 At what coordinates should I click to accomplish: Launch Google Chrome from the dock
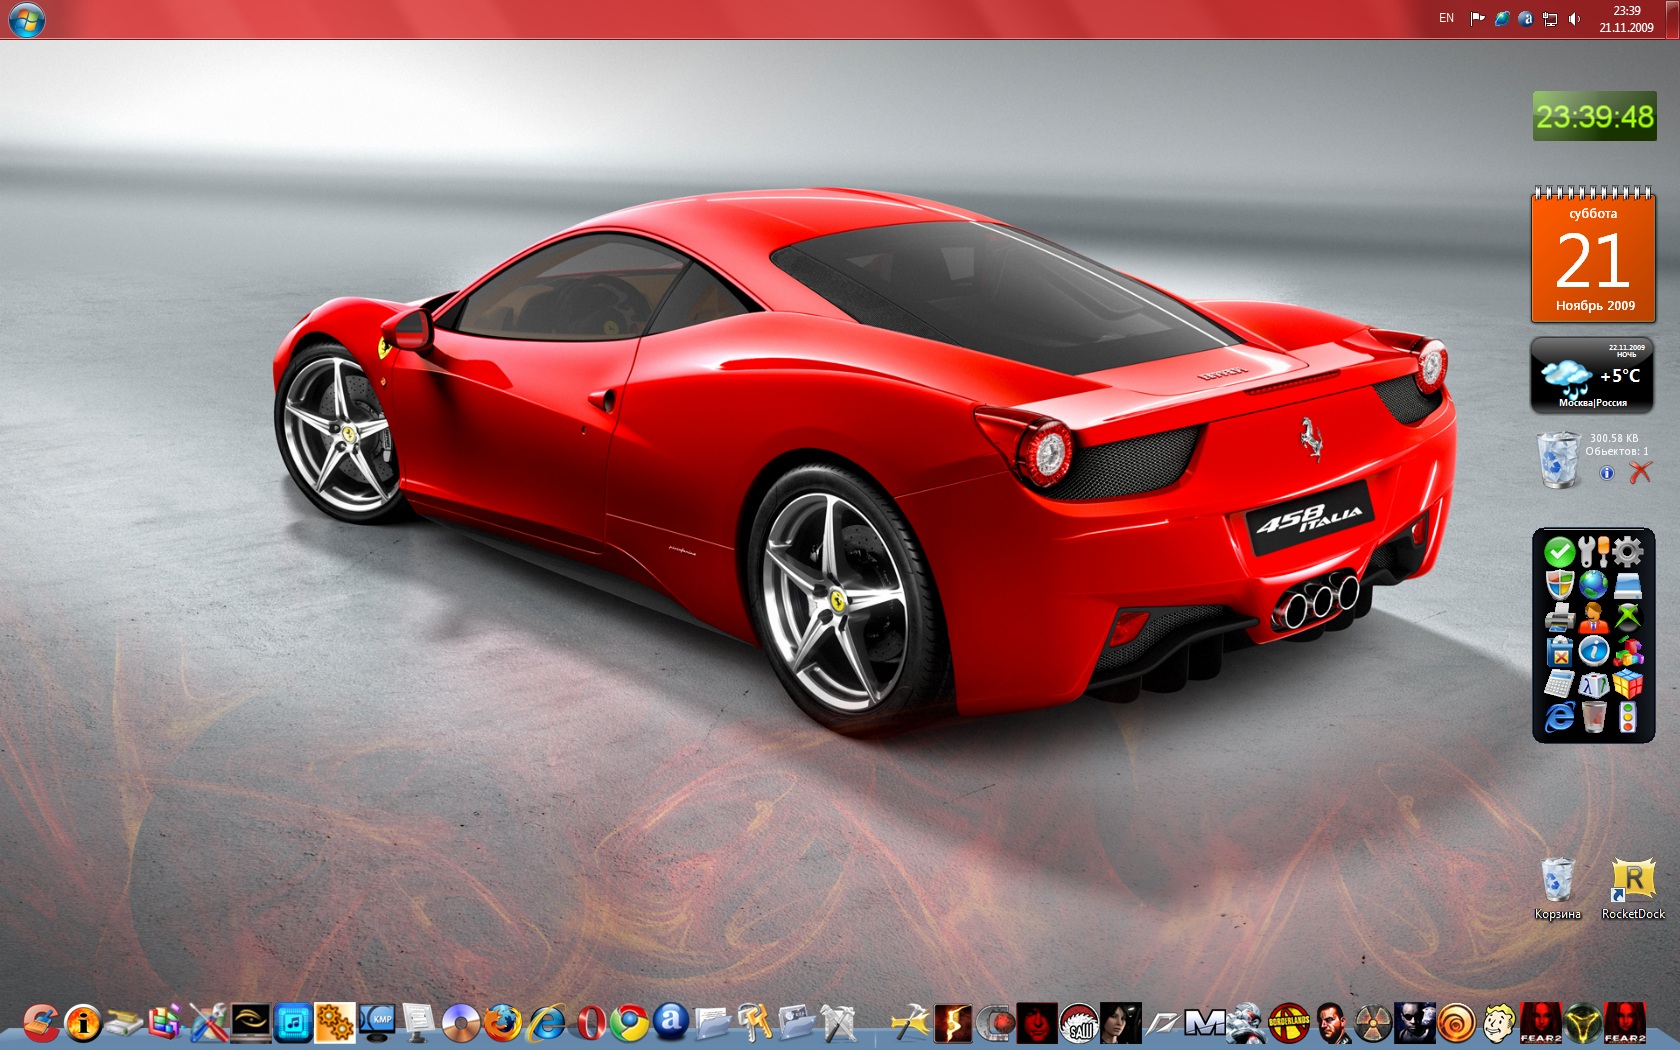630,1022
